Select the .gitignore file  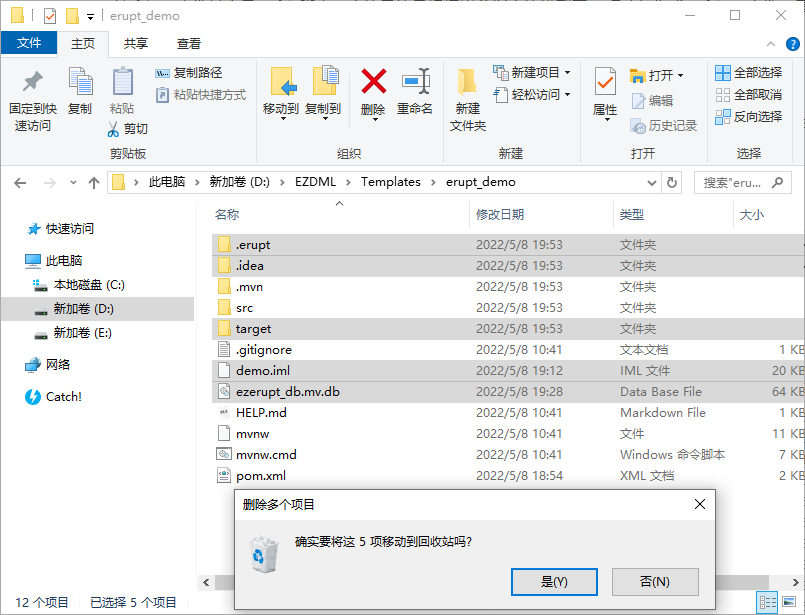(x=264, y=350)
